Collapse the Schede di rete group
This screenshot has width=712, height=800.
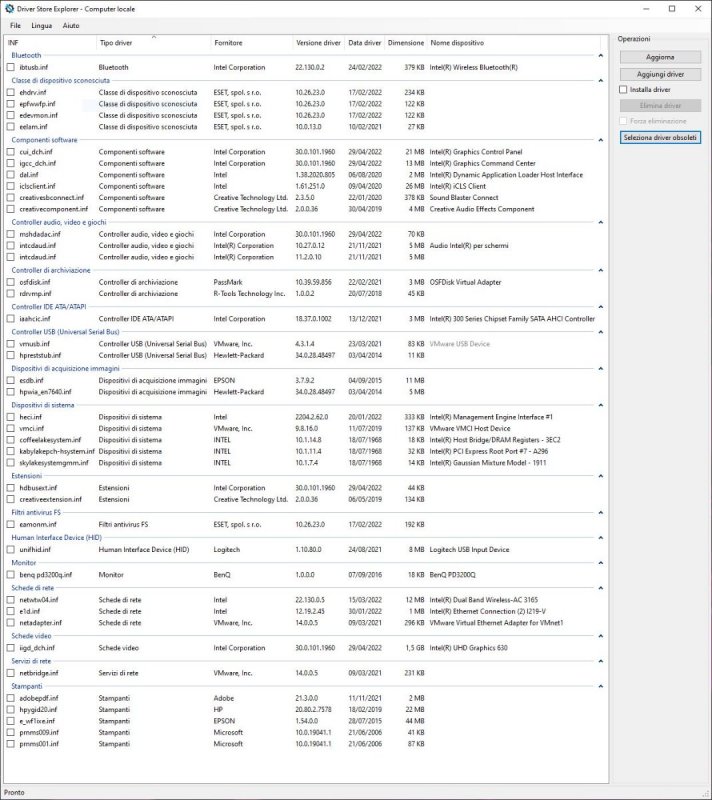point(601,588)
